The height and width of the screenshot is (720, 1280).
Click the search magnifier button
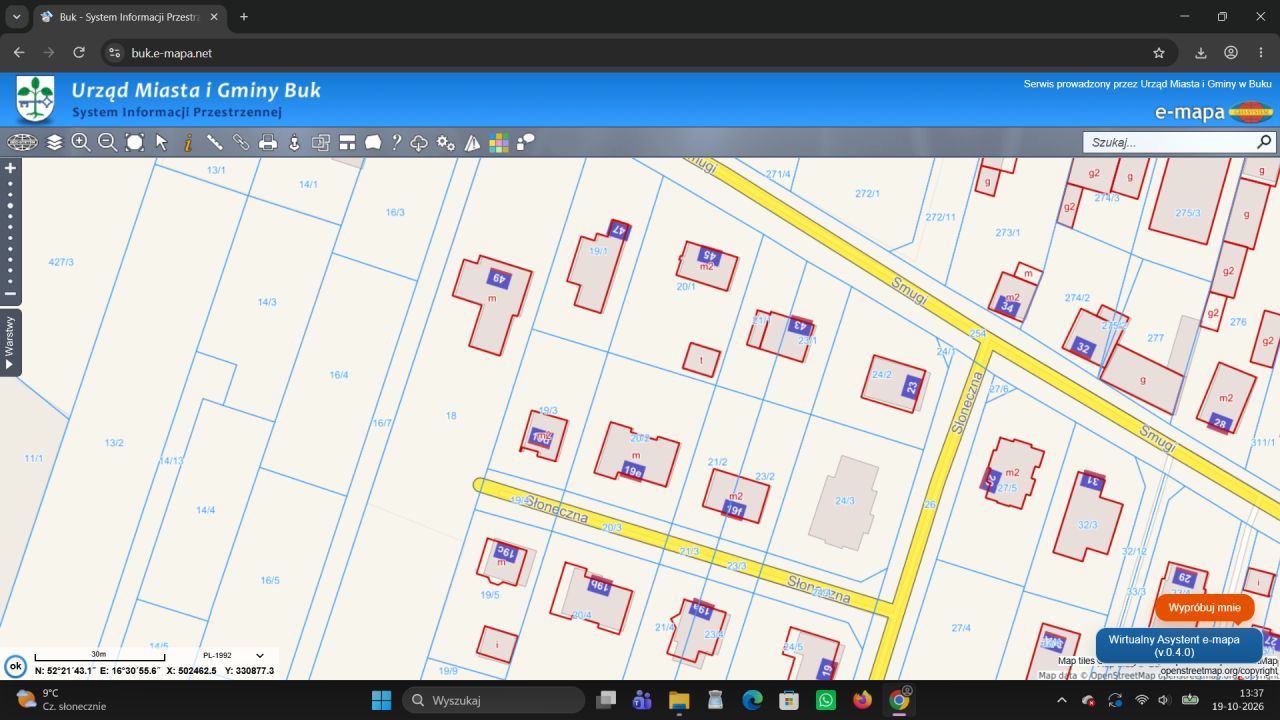(x=1265, y=142)
